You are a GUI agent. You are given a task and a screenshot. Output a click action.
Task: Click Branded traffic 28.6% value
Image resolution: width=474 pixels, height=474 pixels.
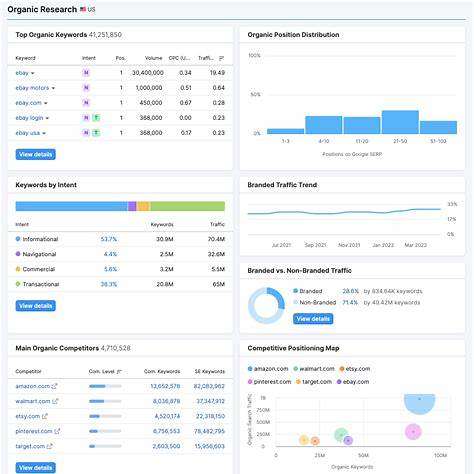coord(350,291)
